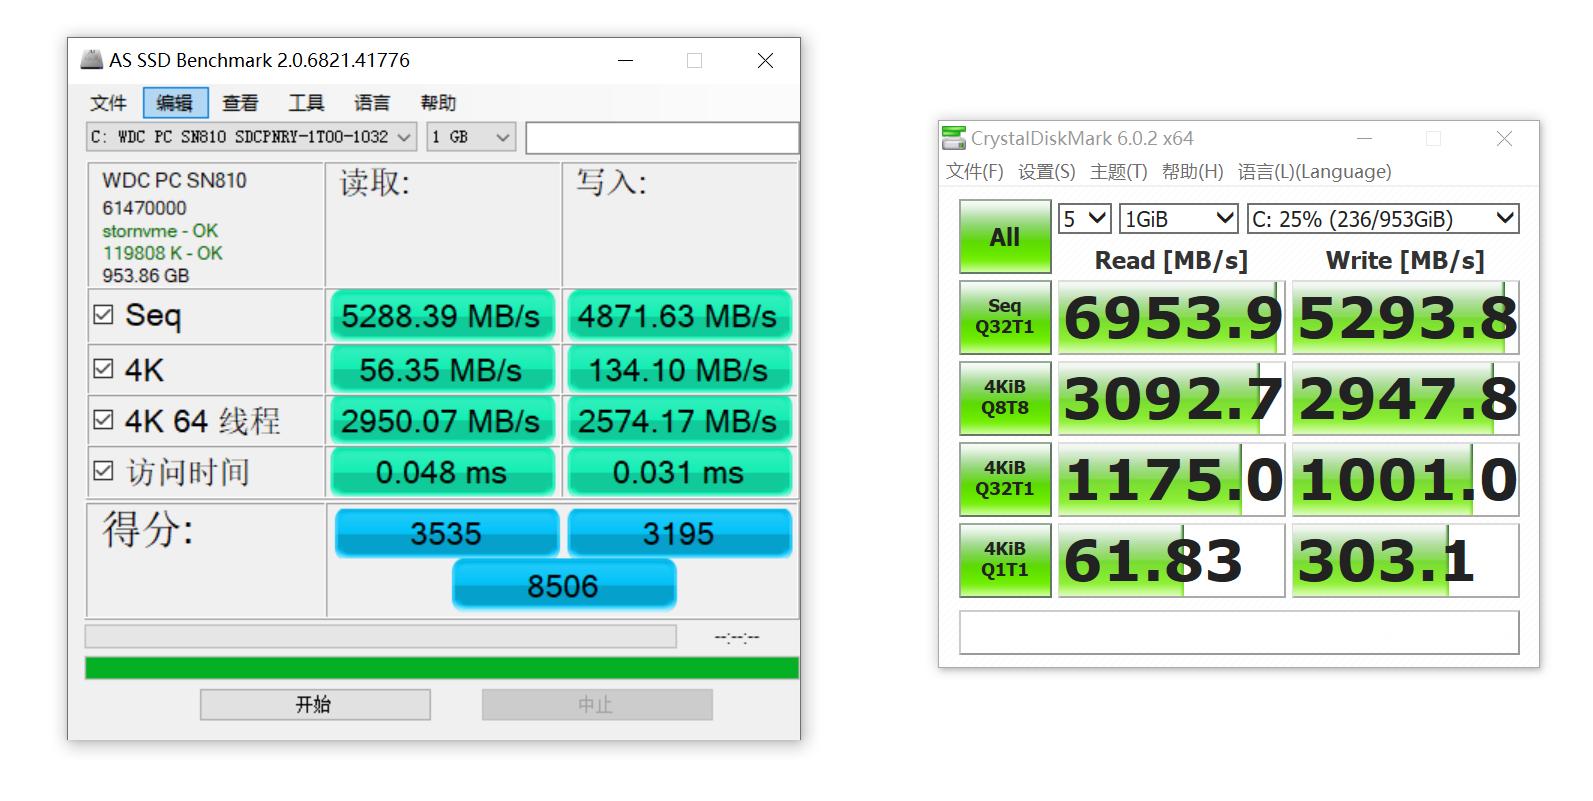Minimize the AS SSD Benchmark window
1593x801 pixels.
tap(625, 60)
